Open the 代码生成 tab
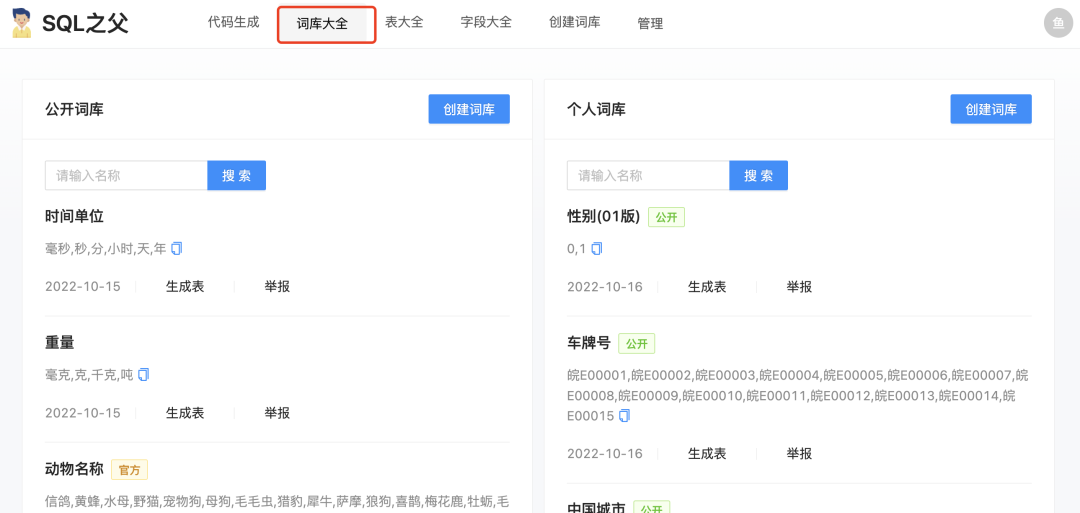1080x513 pixels. [x=233, y=22]
